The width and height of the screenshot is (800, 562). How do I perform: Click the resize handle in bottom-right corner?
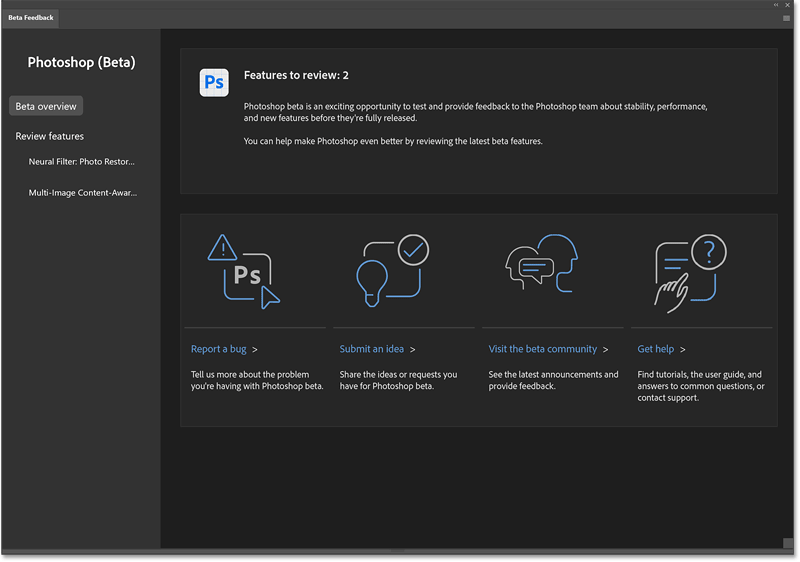pyautogui.click(x=788, y=543)
